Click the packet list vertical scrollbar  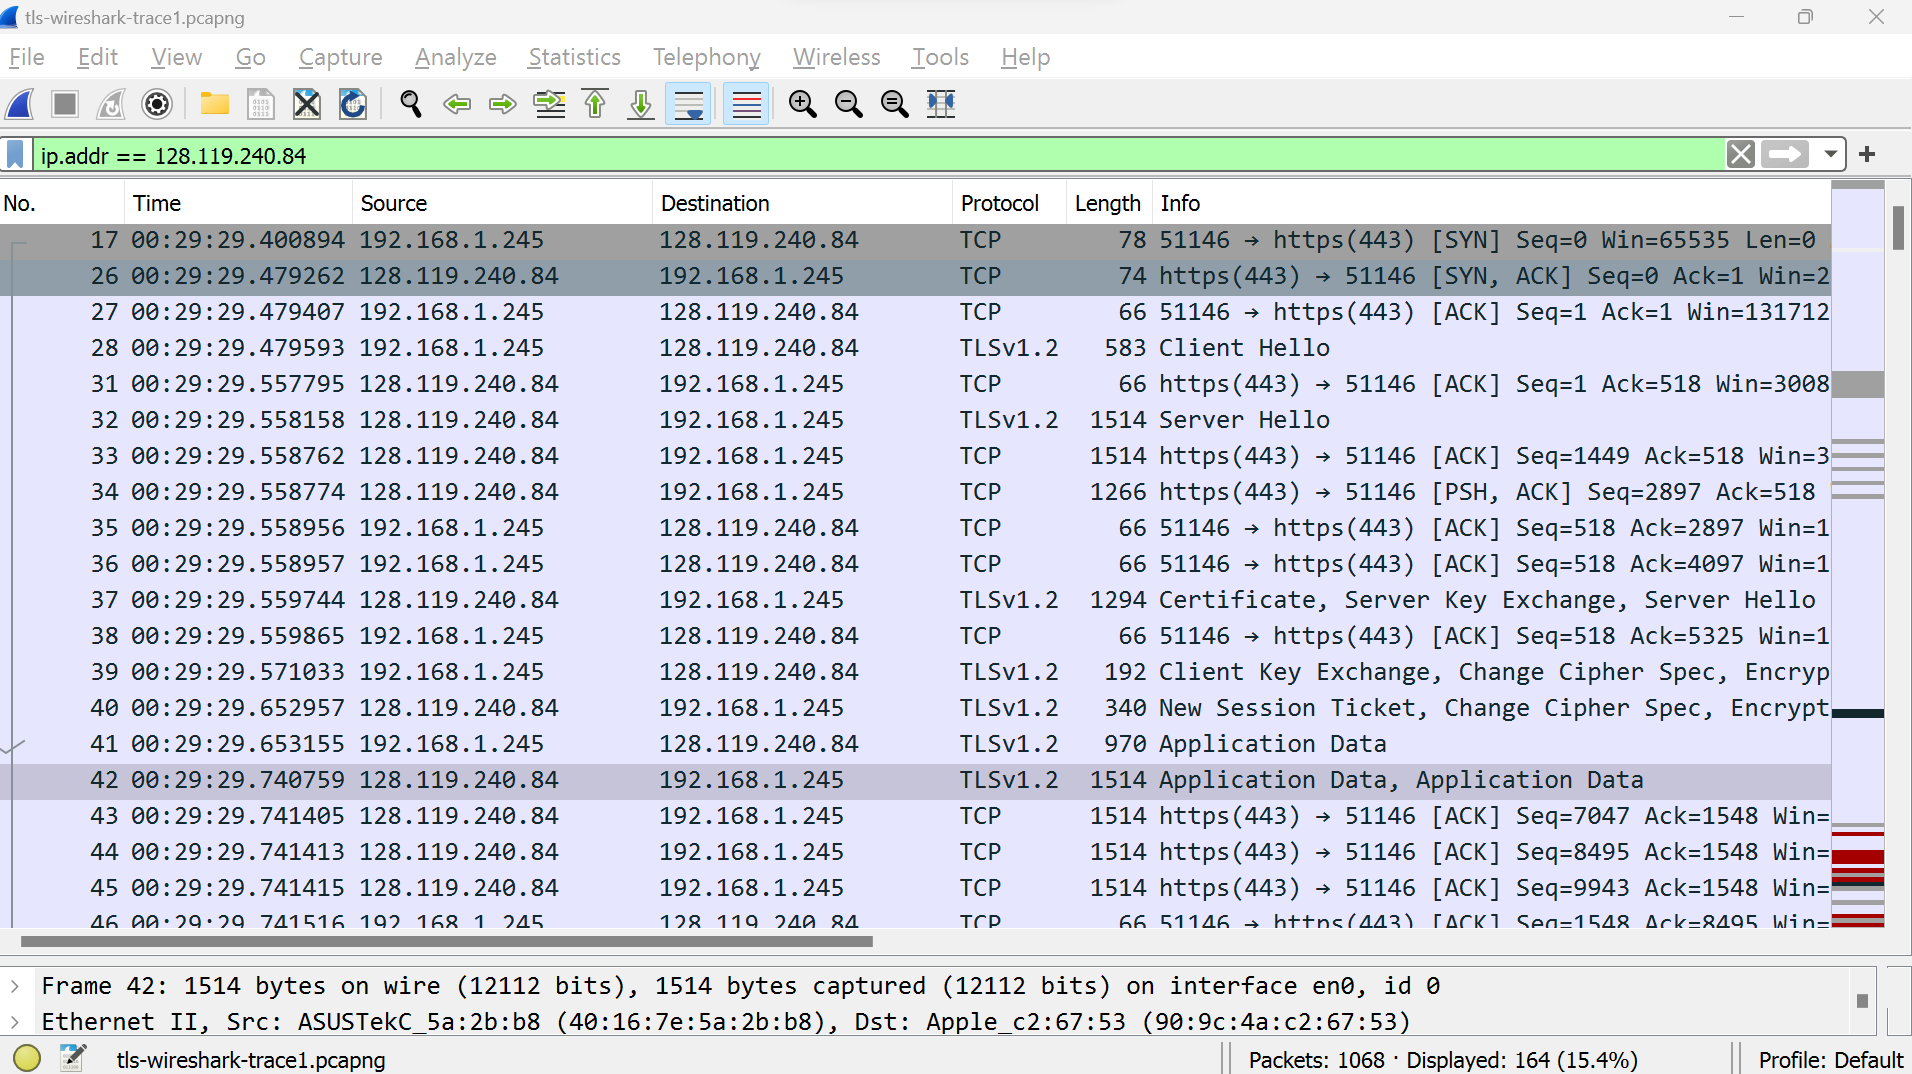tap(1897, 229)
